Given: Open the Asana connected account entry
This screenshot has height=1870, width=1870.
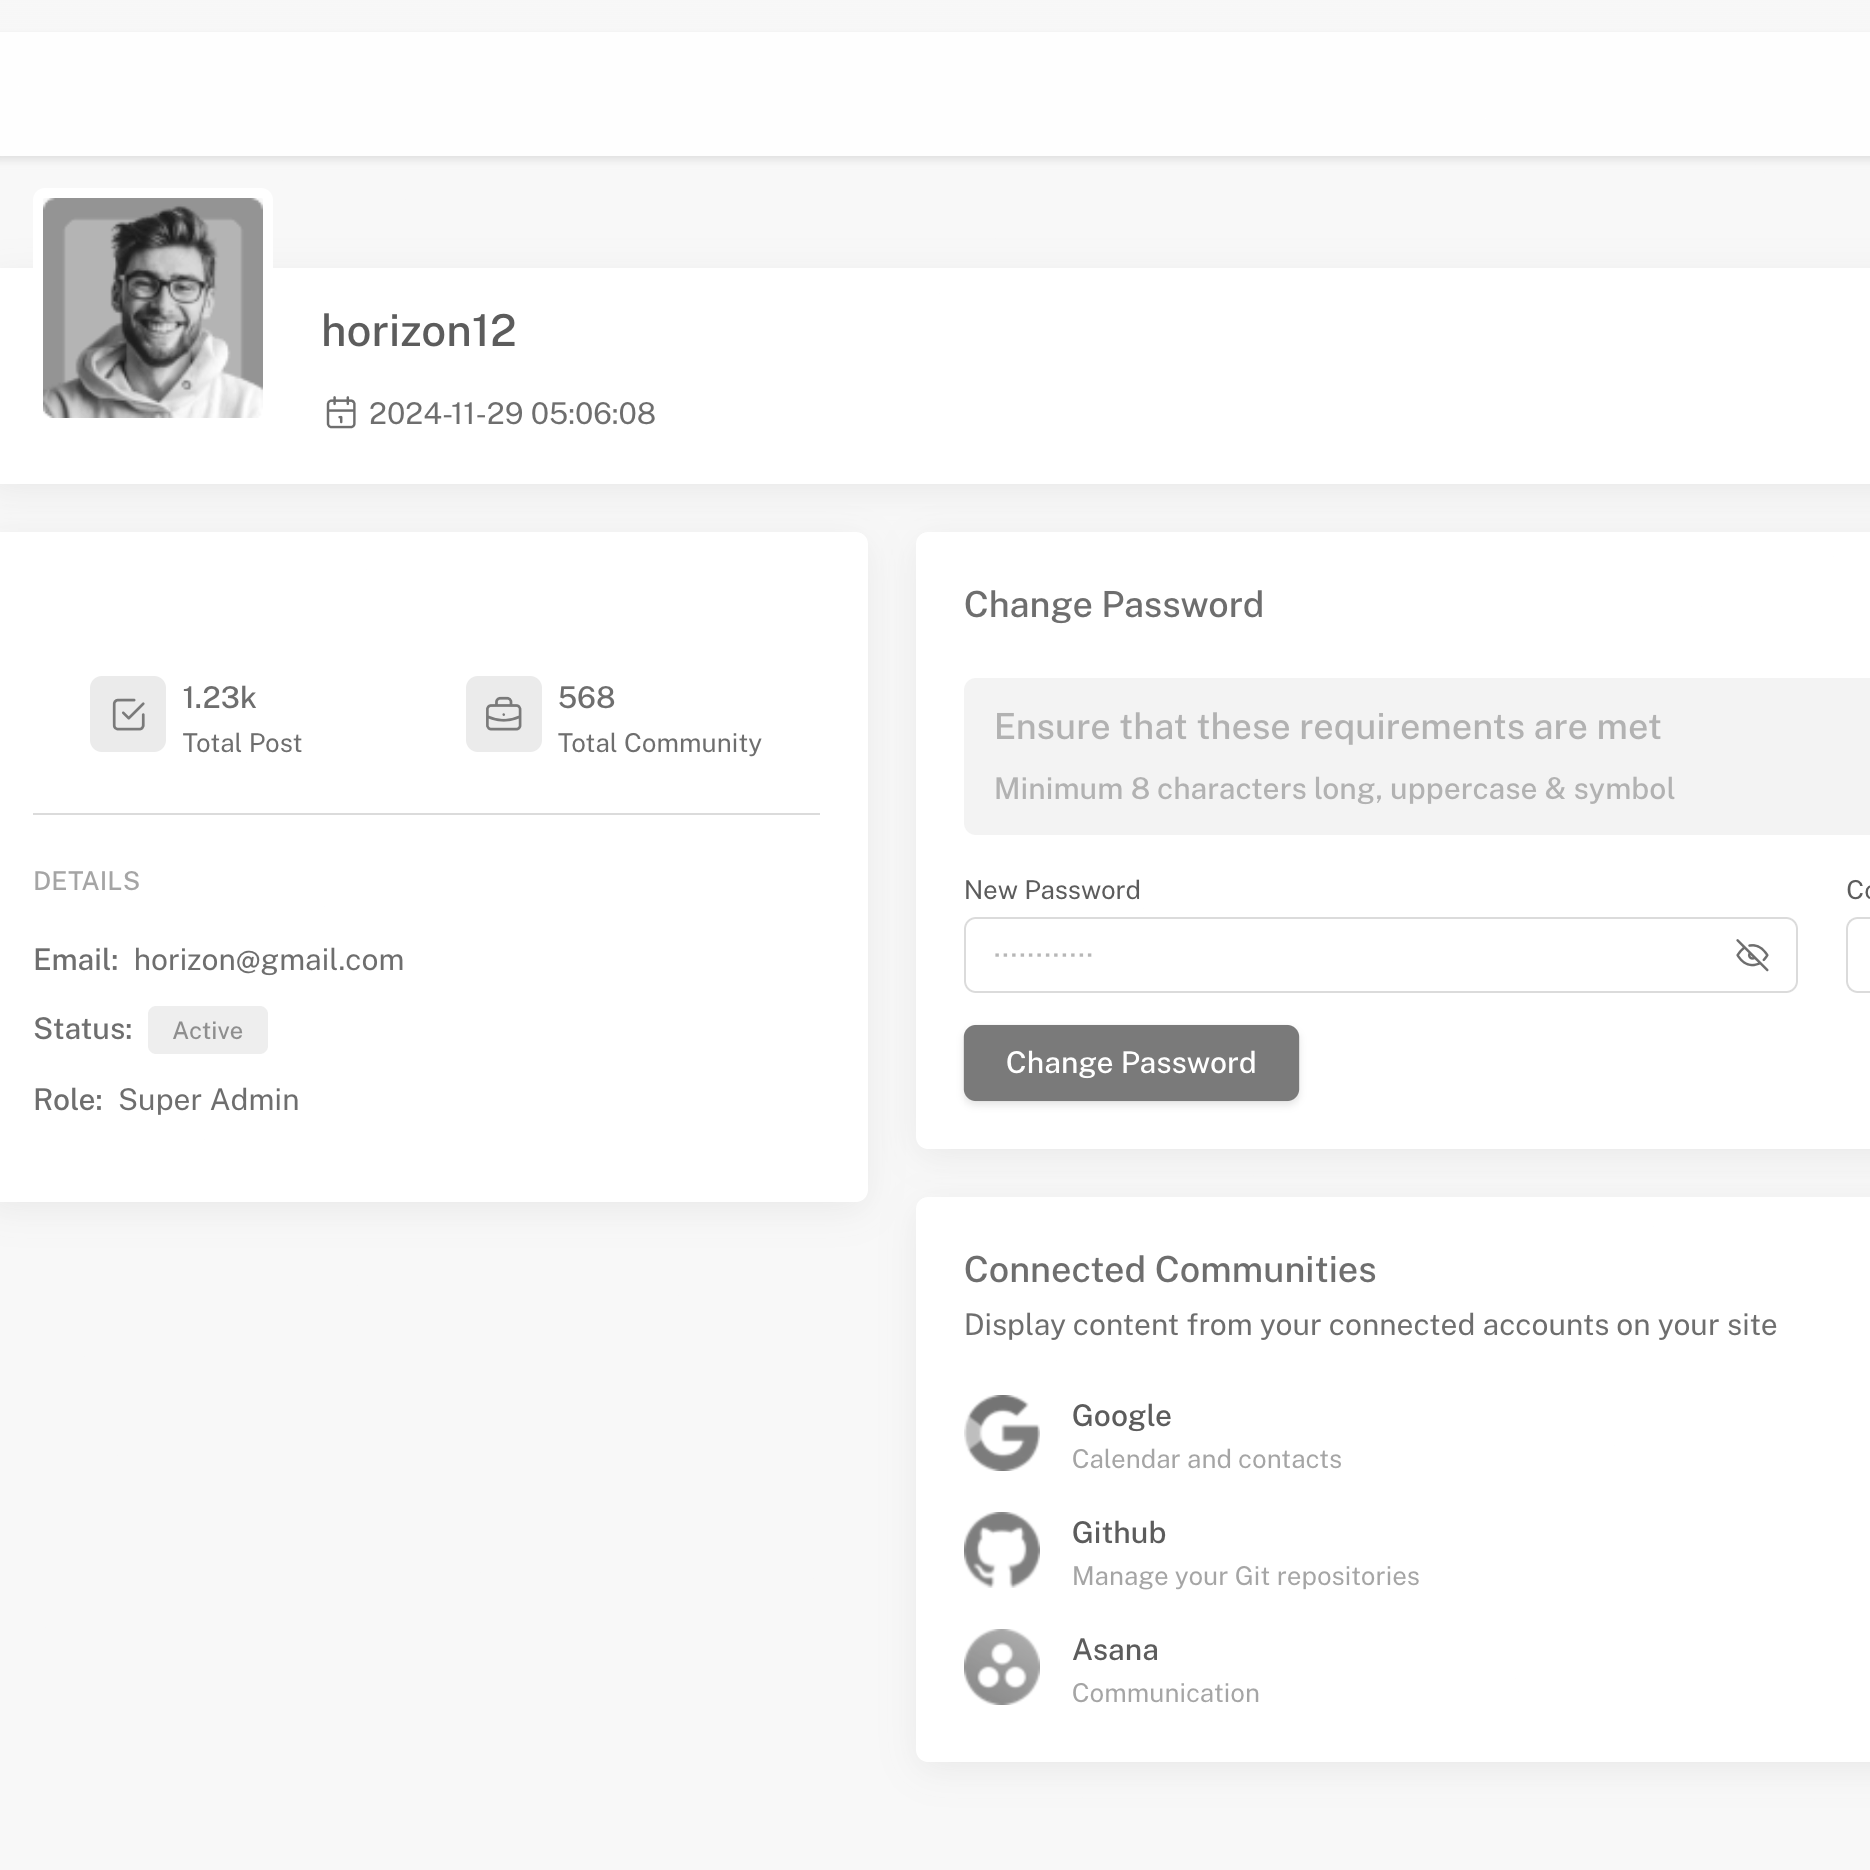Looking at the screenshot, I should point(1115,1650).
